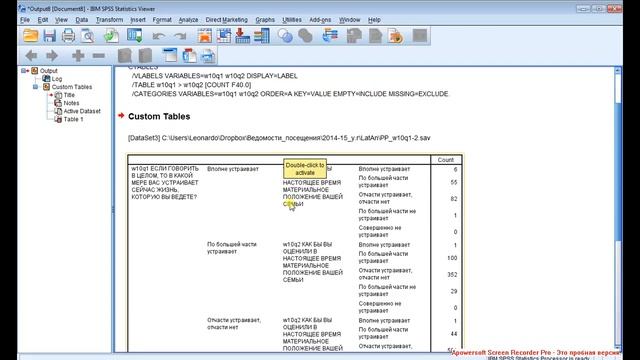Open a file with the folder icon
Image resolution: width=640 pixels, height=360 pixels.
[31, 36]
